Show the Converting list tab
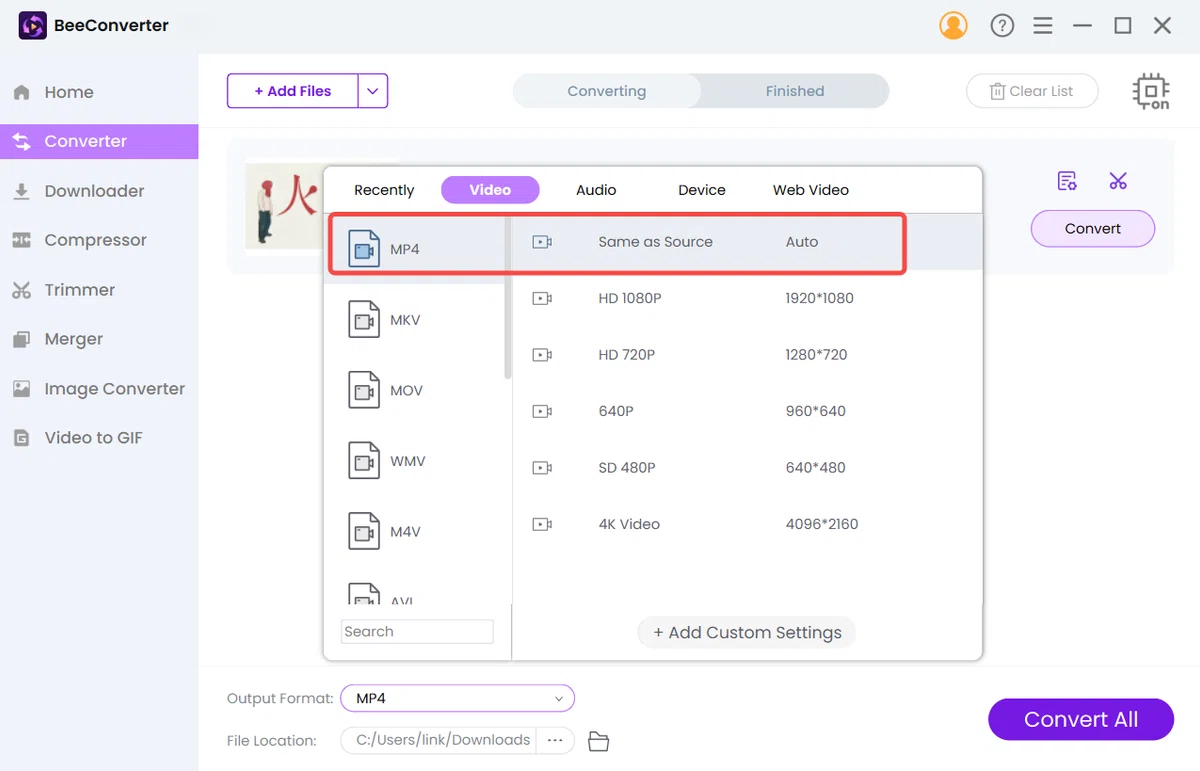This screenshot has height=771, width=1200. pos(607,91)
